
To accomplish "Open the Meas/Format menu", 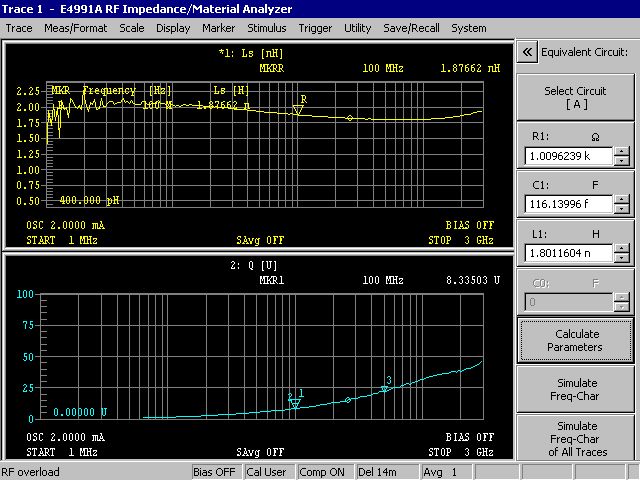I will pyautogui.click(x=76, y=28).
